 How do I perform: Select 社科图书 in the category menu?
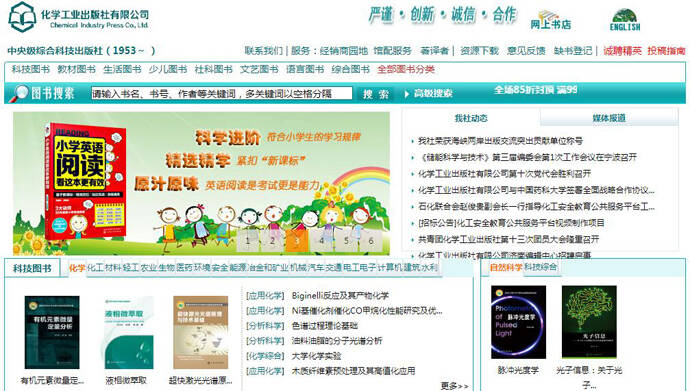tap(213, 69)
